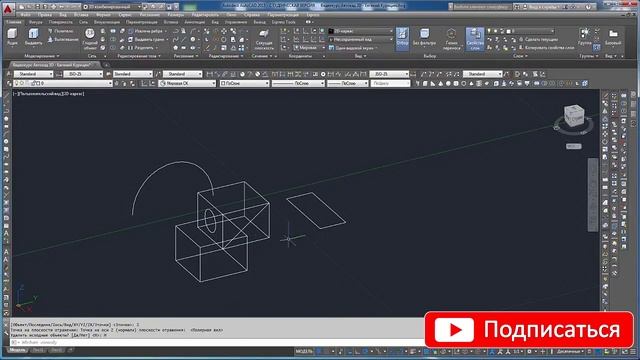
Task: Toggle the Отбор culling button
Action: [402, 39]
